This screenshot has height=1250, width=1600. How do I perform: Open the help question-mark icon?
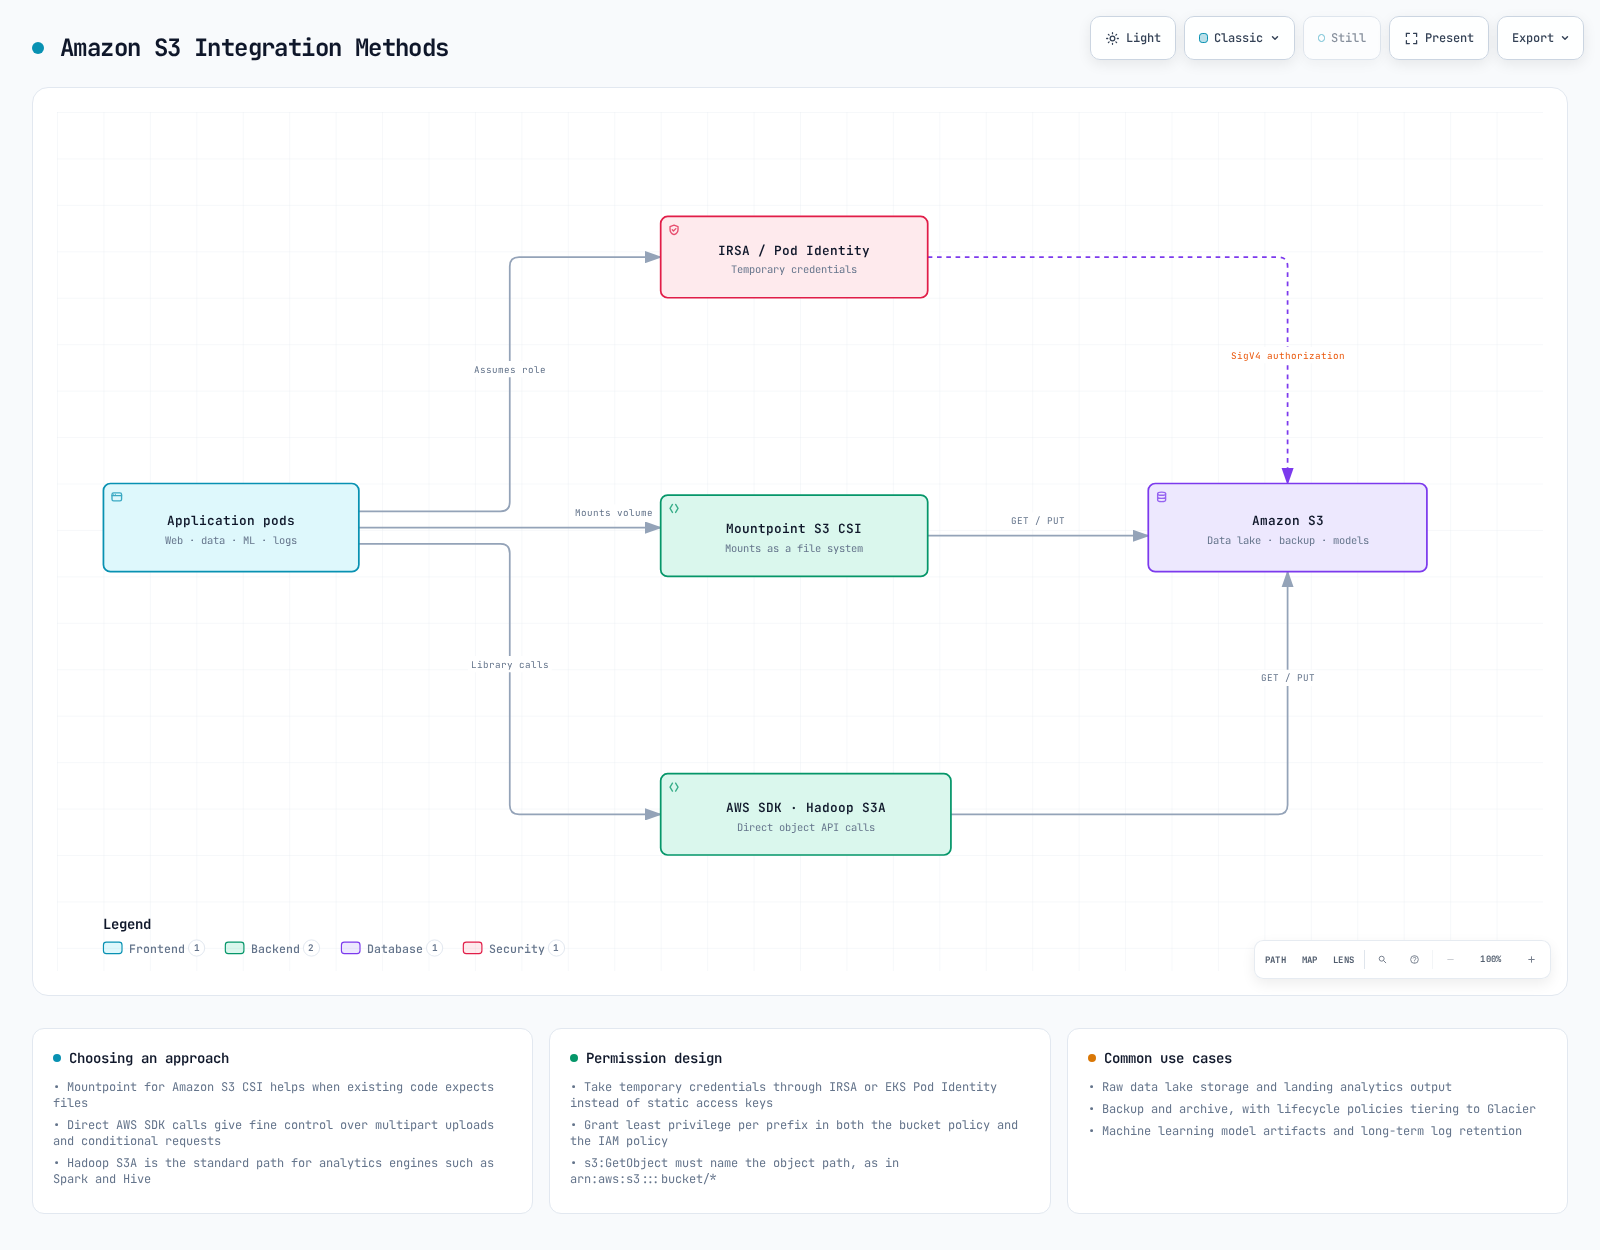[1414, 960]
